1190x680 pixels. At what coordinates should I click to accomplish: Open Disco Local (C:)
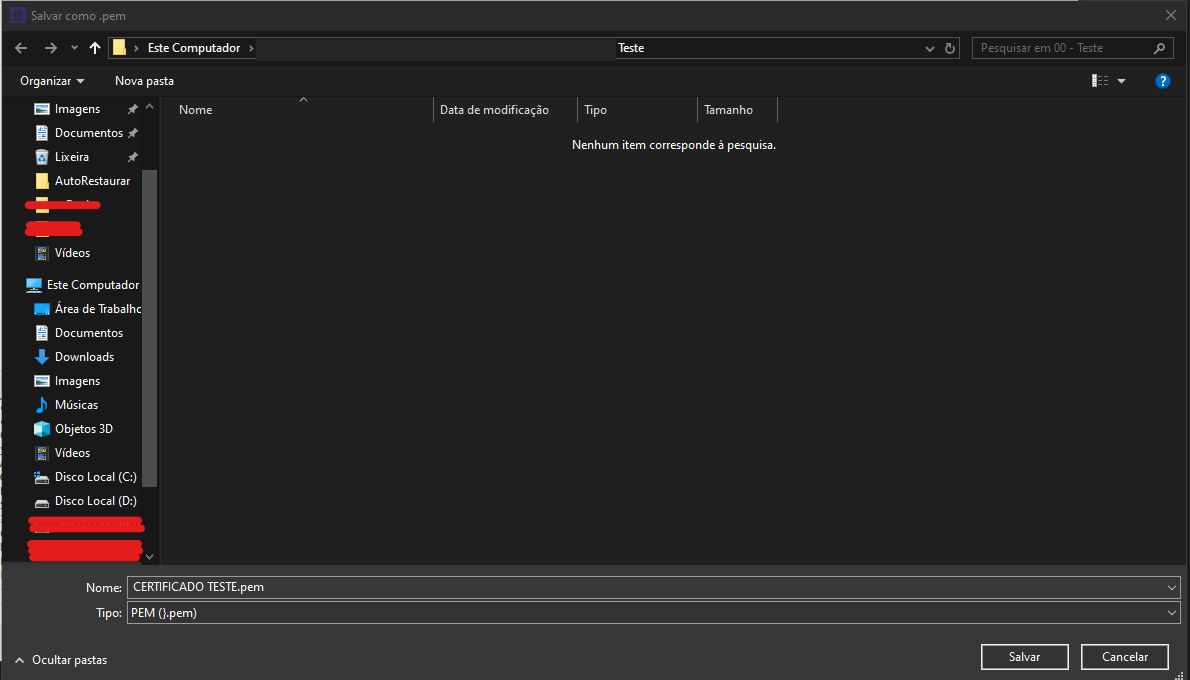point(96,477)
